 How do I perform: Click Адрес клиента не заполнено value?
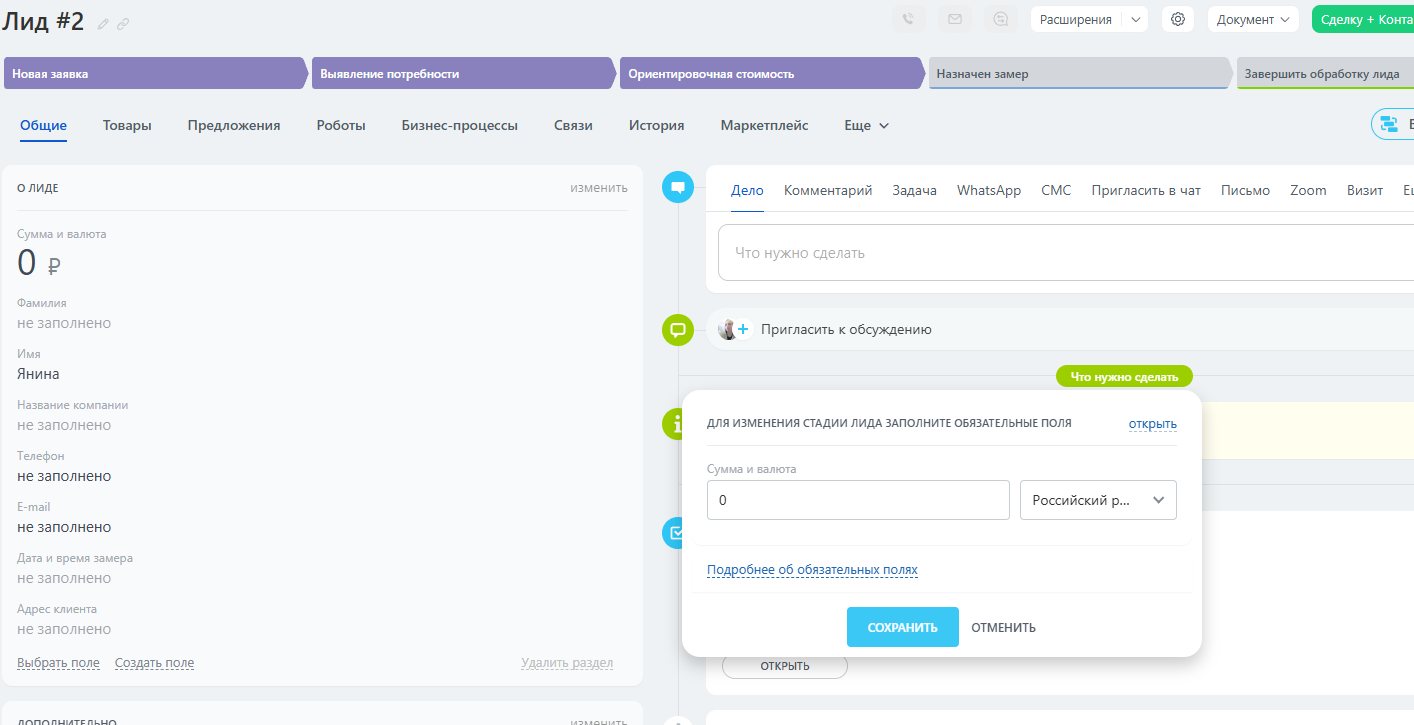click(64, 629)
